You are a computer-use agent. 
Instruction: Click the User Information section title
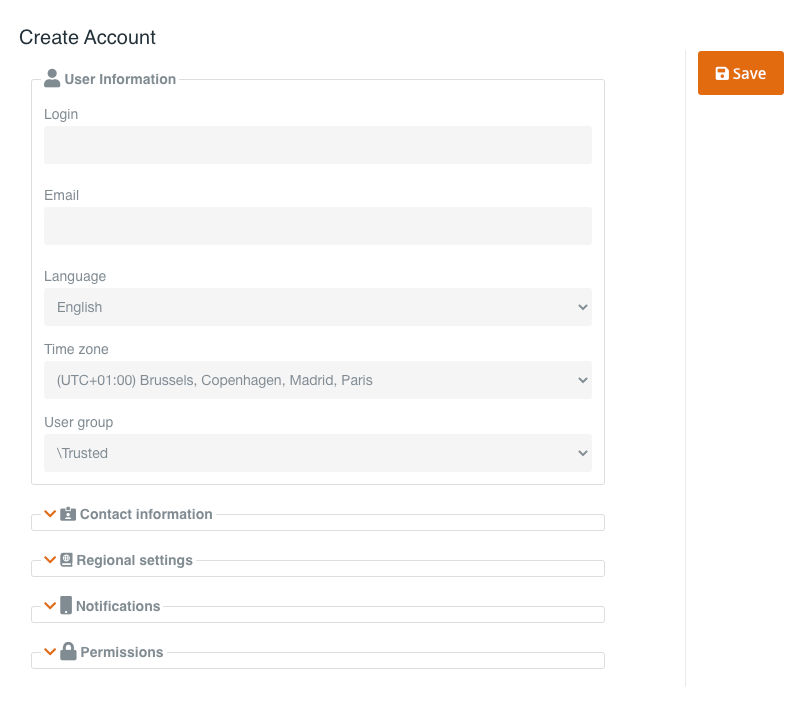click(x=120, y=79)
